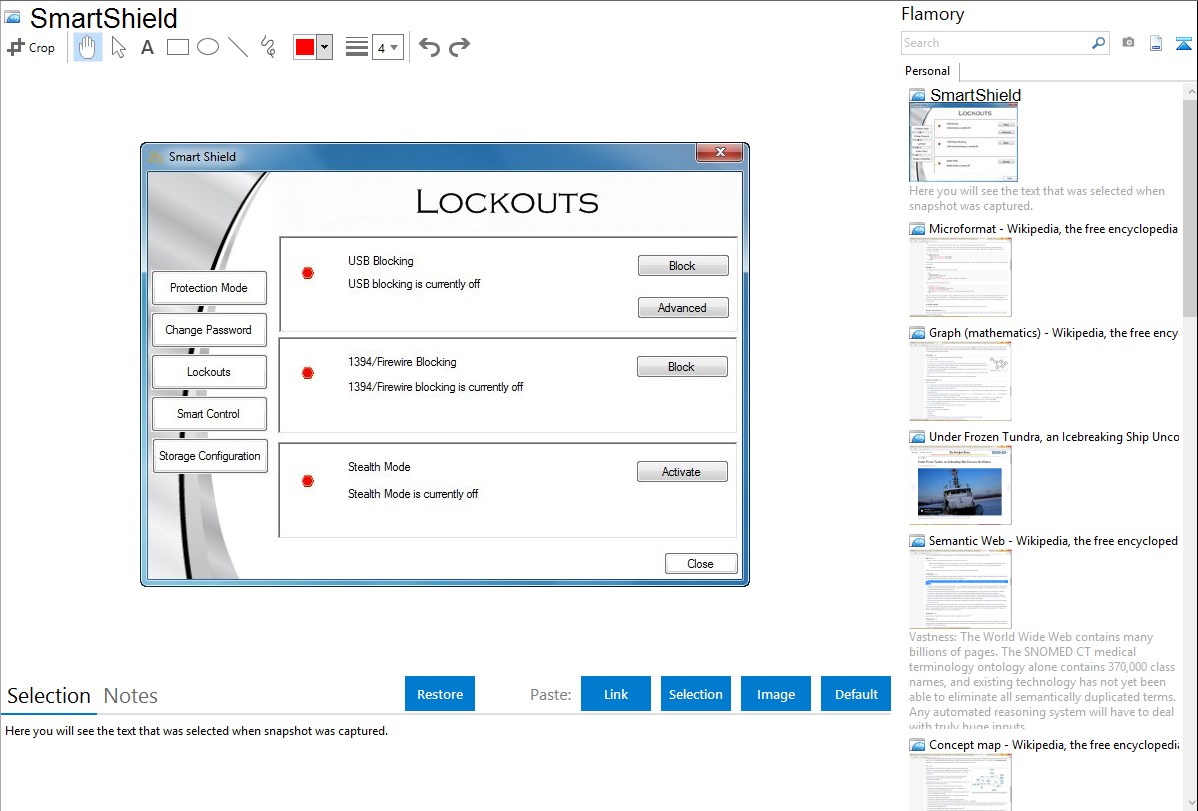Select the ellipse shape tool

click(x=208, y=47)
